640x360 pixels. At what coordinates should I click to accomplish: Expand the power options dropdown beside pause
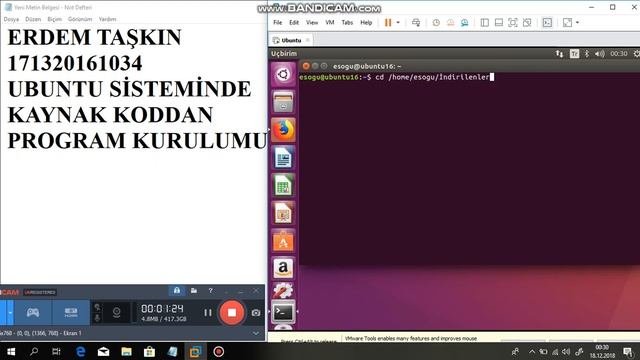click(x=398, y=22)
